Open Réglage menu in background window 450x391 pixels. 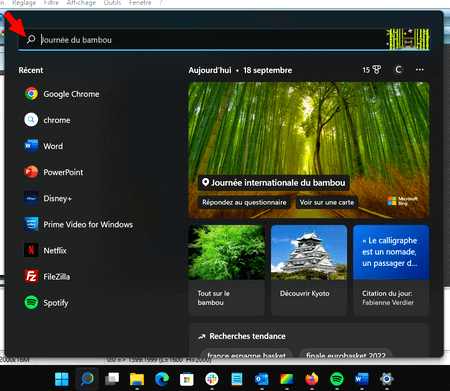click(24, 3)
